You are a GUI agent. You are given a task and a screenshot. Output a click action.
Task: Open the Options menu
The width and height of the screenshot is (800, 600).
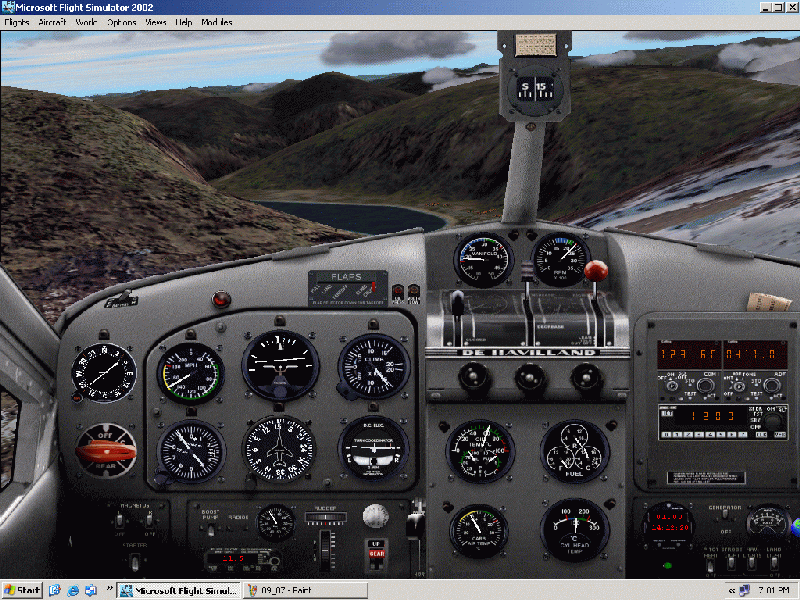[x=121, y=22]
